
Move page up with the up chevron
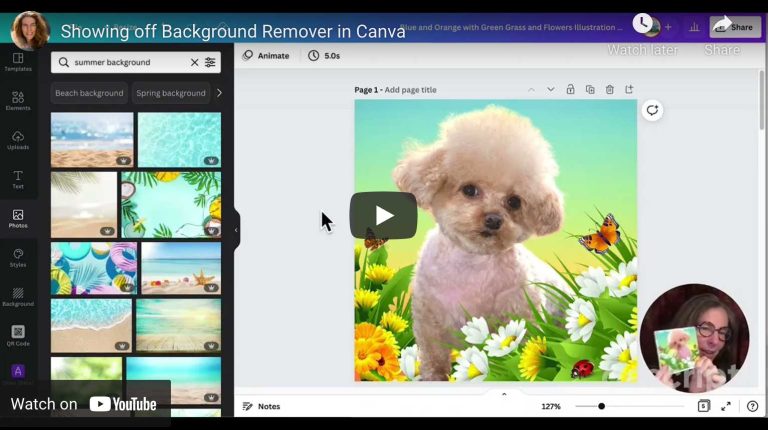(x=531, y=90)
